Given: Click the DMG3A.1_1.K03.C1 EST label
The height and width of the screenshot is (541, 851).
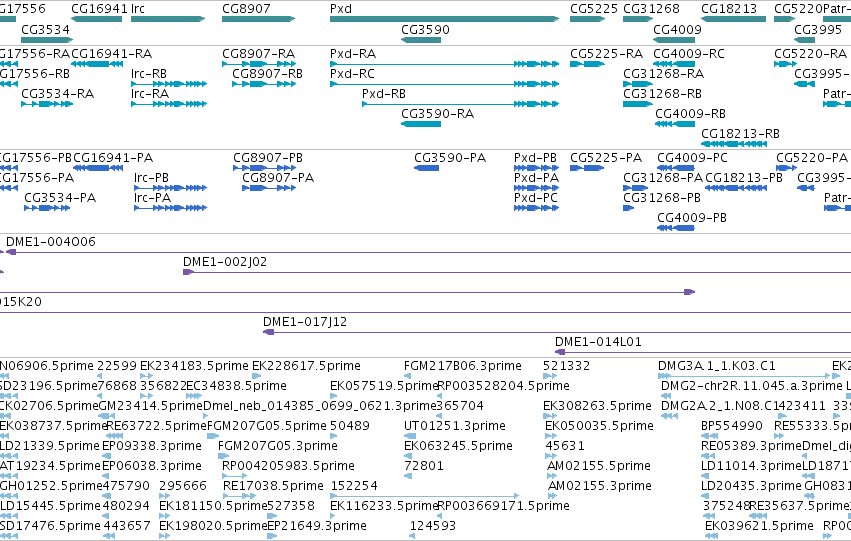Looking at the screenshot, I should tap(716, 366).
